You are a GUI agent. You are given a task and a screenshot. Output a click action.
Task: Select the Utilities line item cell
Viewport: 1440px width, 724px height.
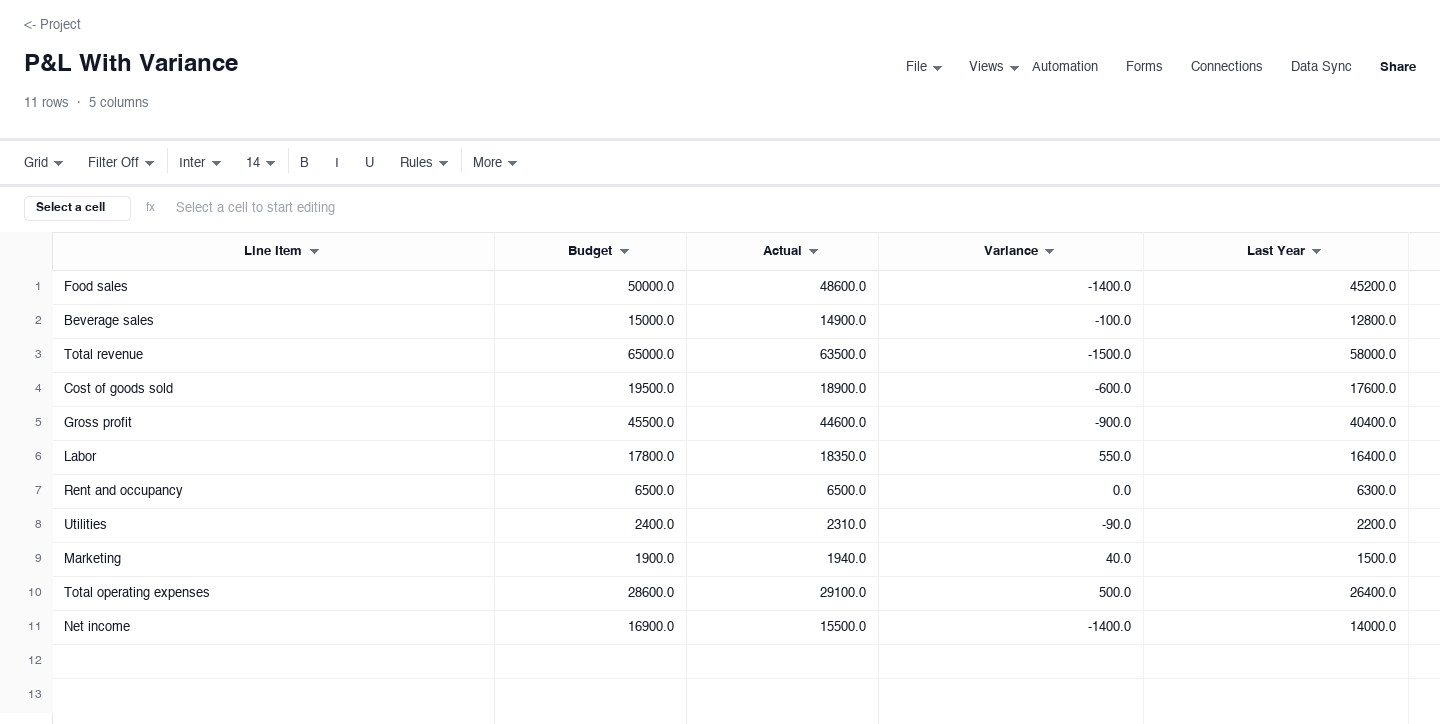[x=273, y=525]
